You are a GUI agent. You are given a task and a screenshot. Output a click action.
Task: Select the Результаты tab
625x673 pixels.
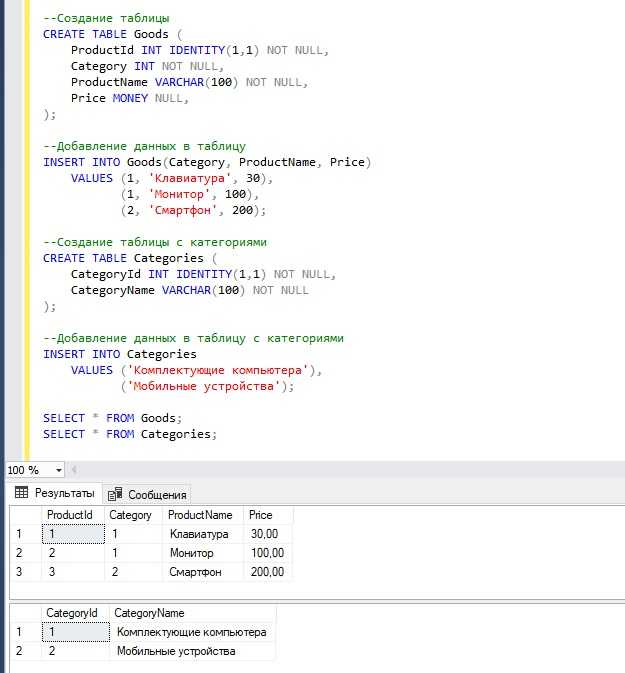(x=54, y=493)
